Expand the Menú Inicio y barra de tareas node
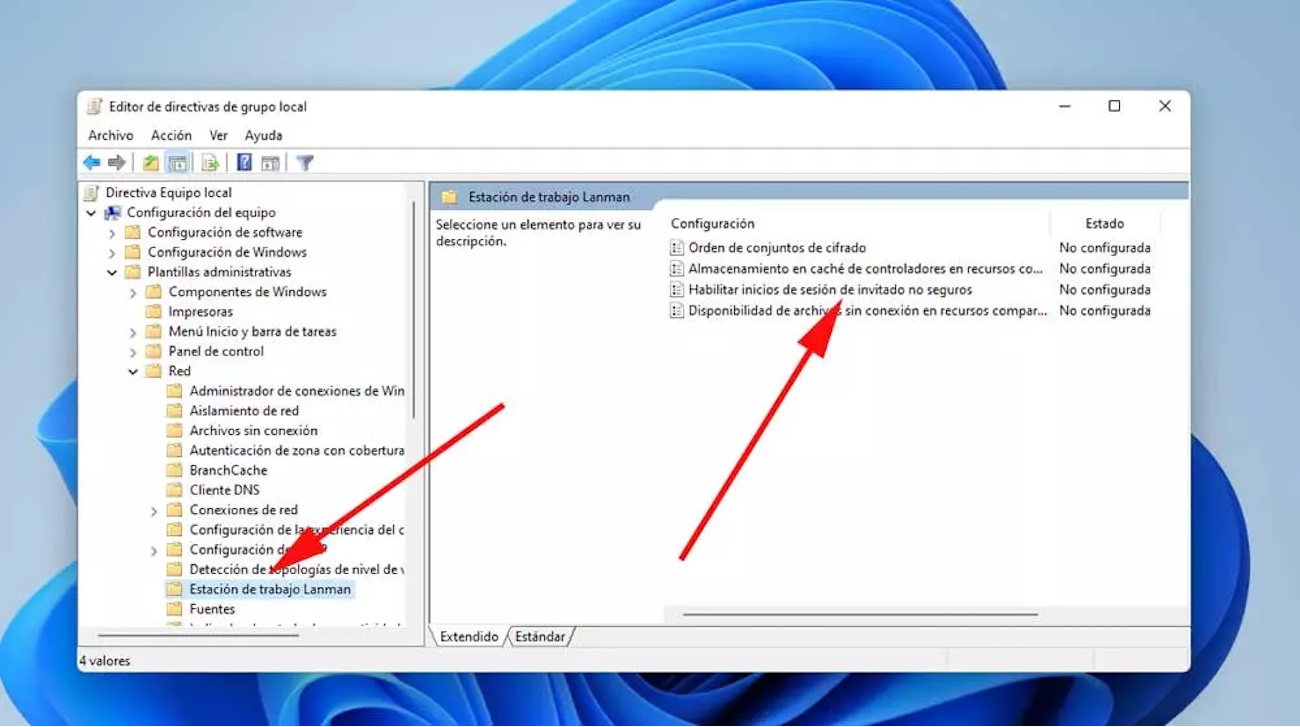Screen dimensions: 1300x727 click(x=133, y=332)
